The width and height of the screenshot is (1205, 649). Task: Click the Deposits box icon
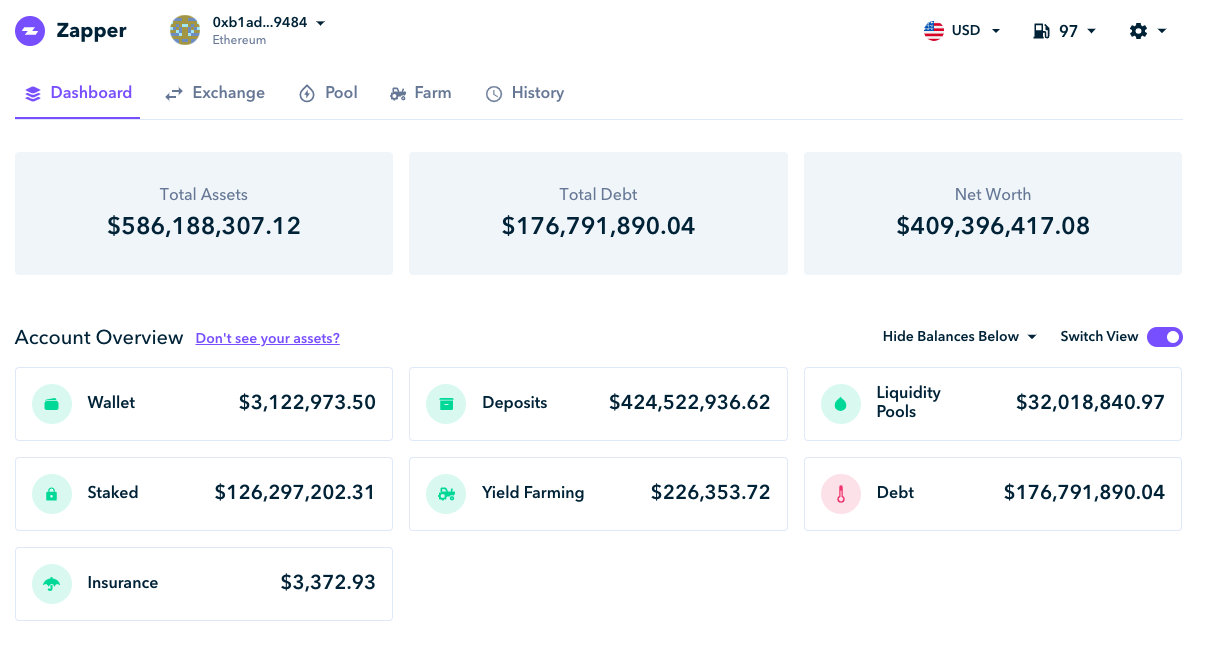[x=446, y=404]
